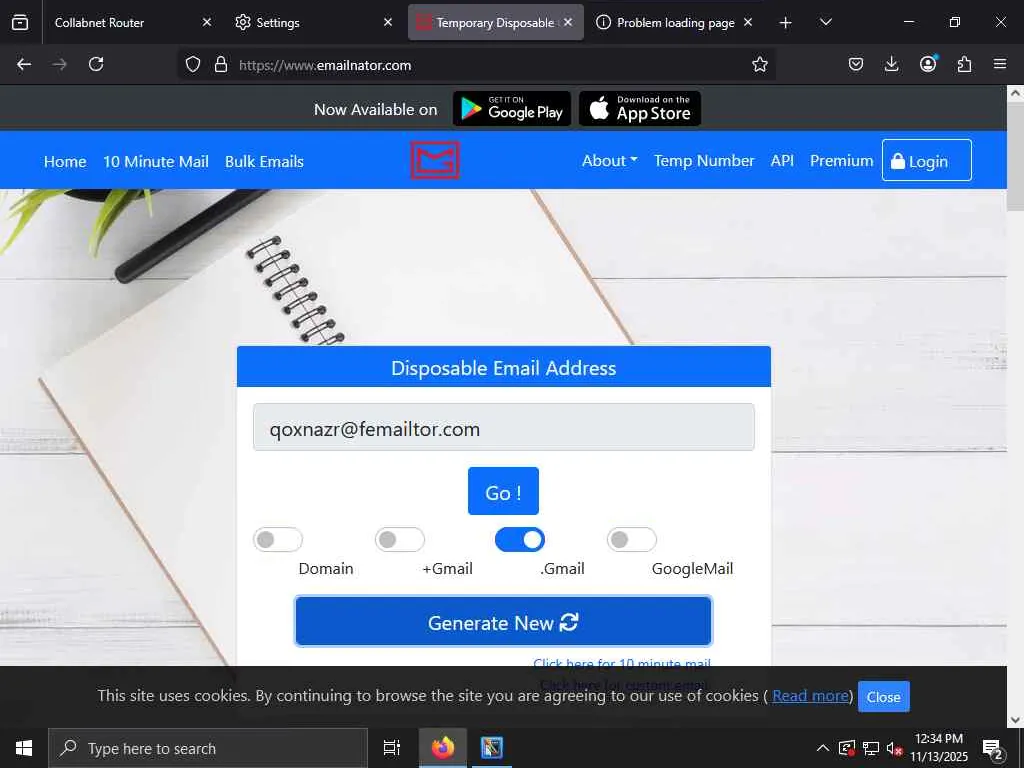The height and width of the screenshot is (768, 1024).
Task: Switch to the Problem loading page tab
Action: click(x=673, y=22)
